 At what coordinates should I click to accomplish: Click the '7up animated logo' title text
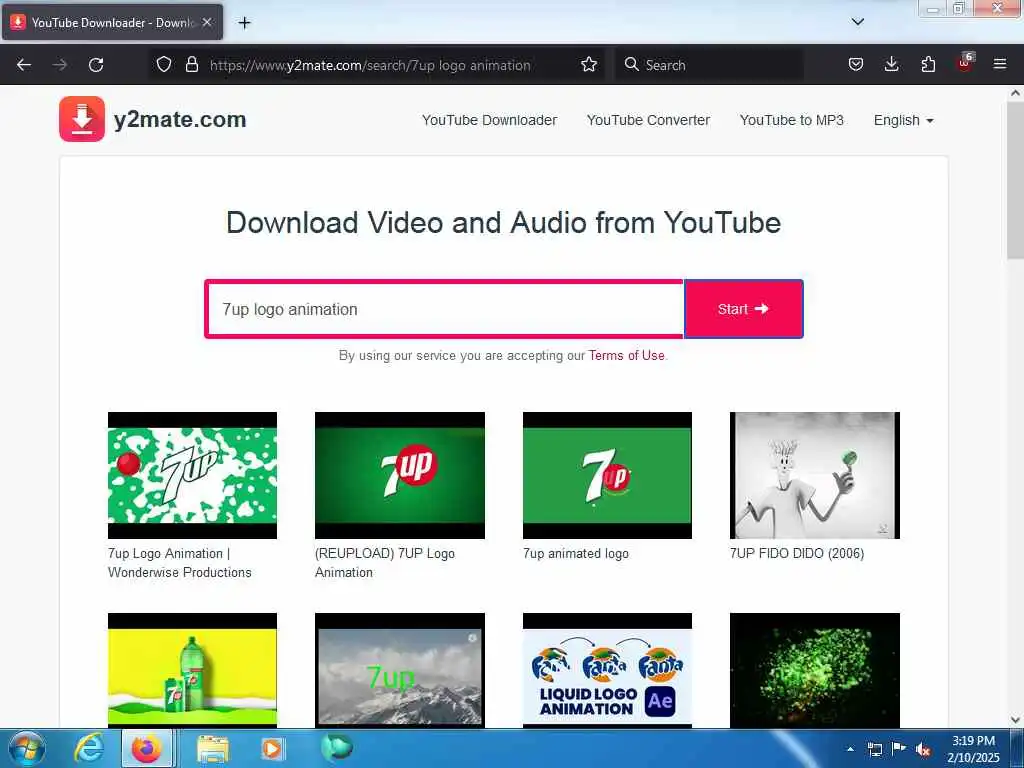pos(575,554)
